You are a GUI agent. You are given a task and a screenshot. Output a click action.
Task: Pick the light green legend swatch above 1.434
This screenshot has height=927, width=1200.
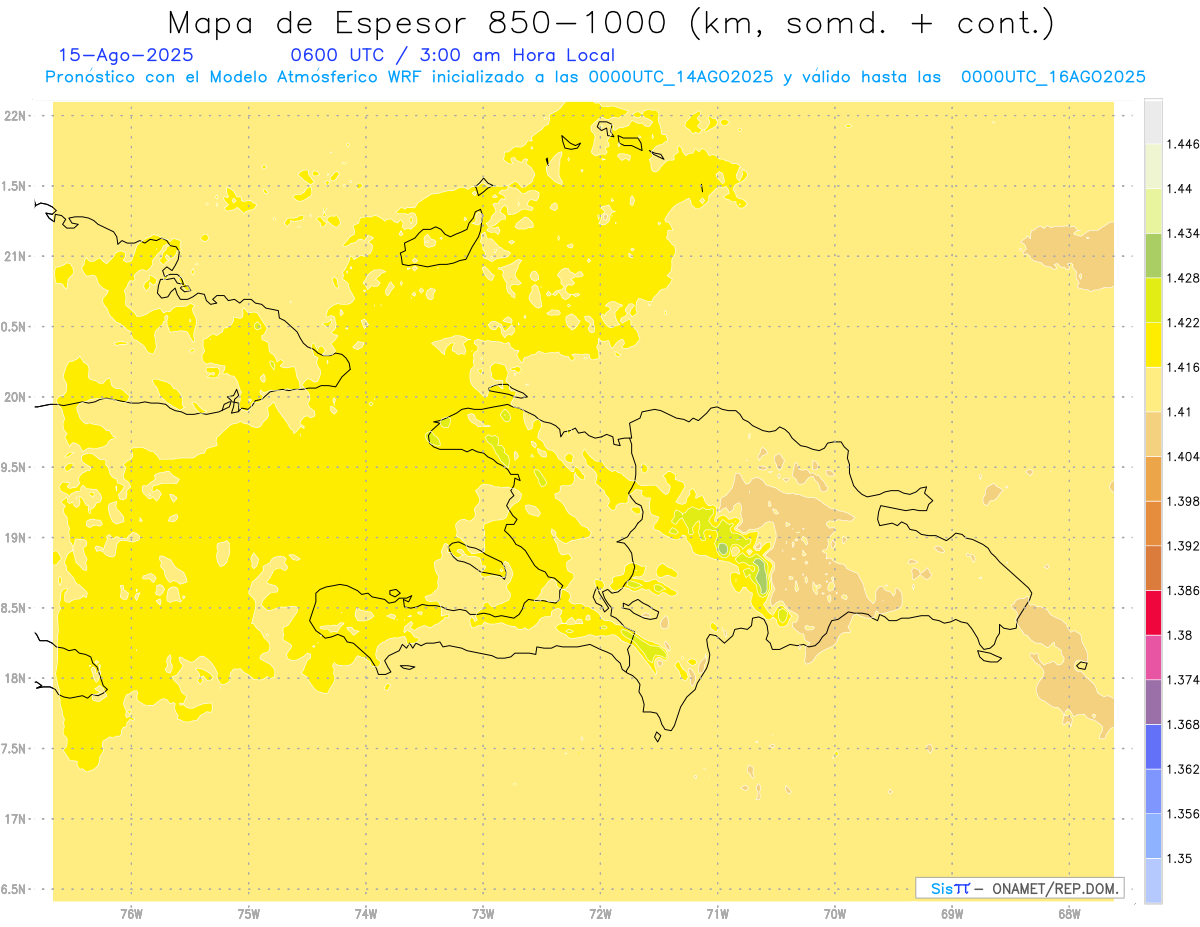pos(1153,211)
